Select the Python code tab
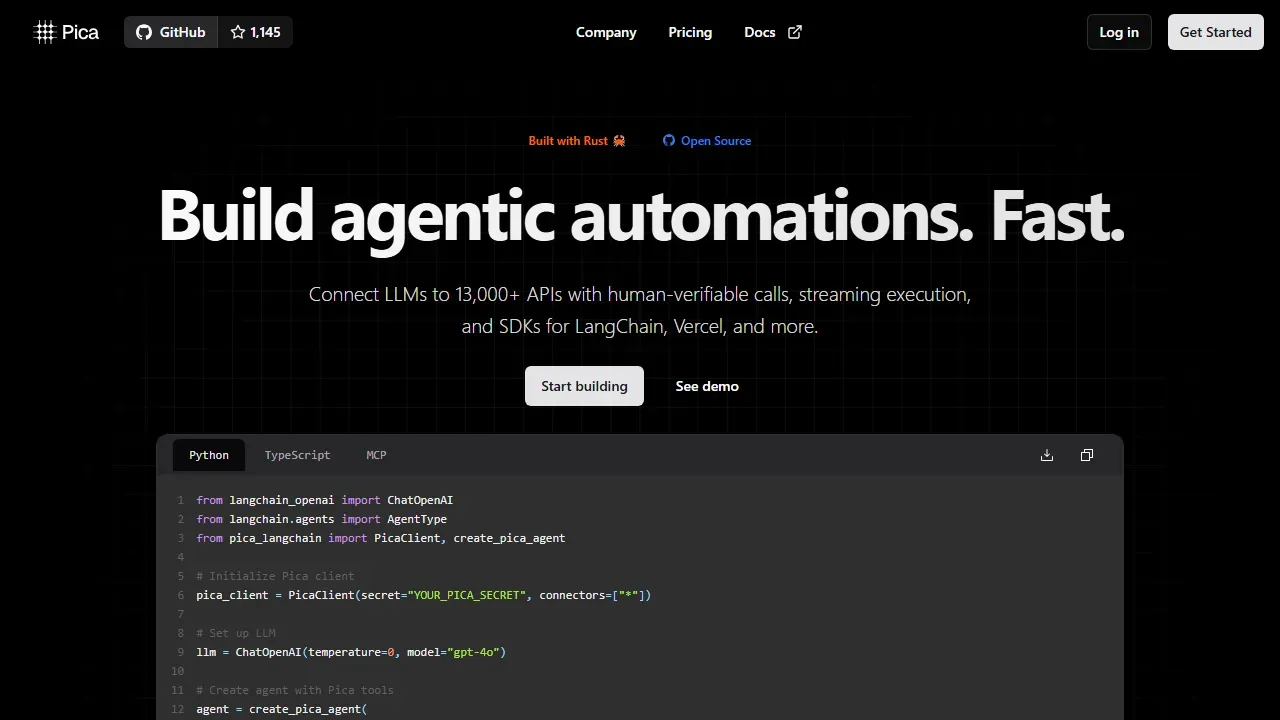 pos(209,455)
